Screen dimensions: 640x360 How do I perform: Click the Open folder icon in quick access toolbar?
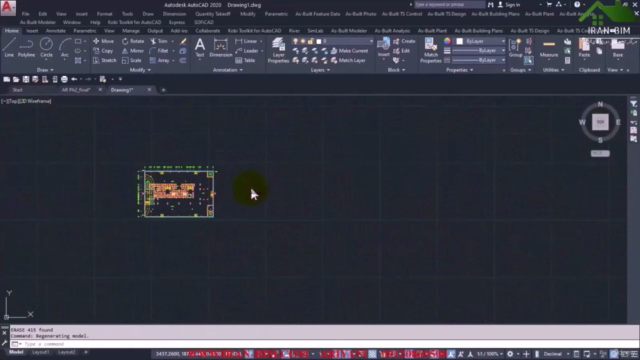pos(16,79)
